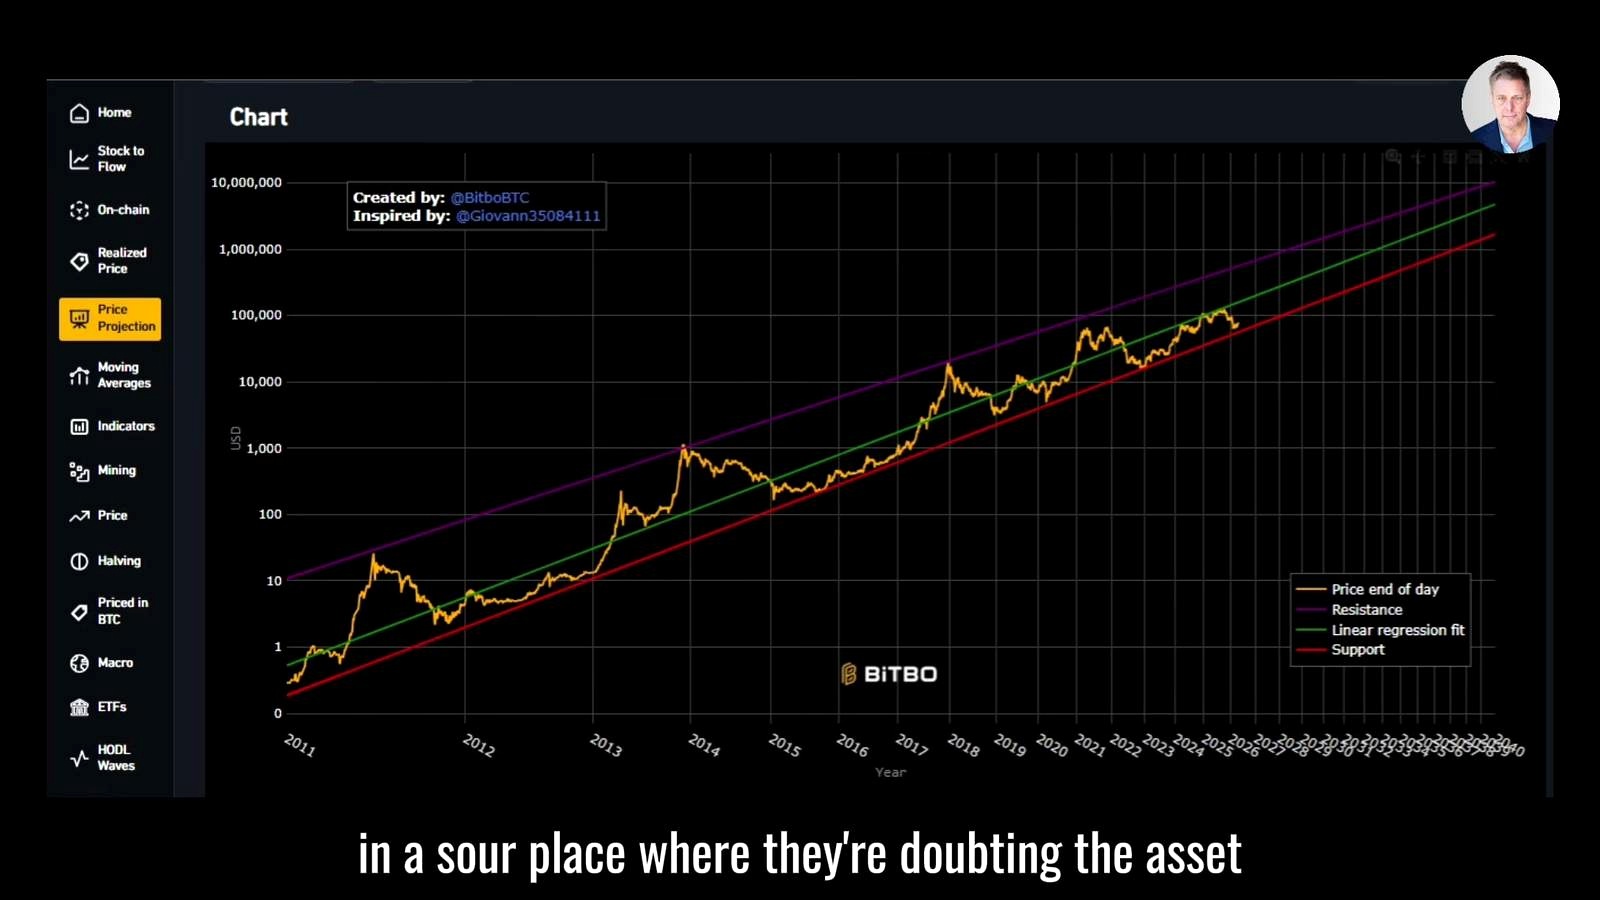The height and width of the screenshot is (900, 1600).
Task: Open Moving Averages bar-arrow icon
Action: click(79, 375)
